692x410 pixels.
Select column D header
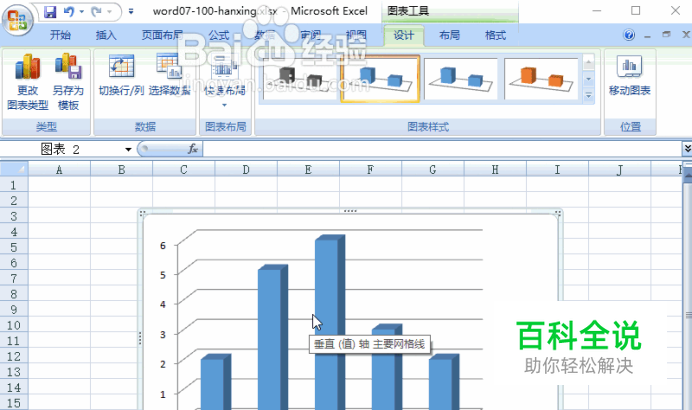pyautogui.click(x=246, y=169)
